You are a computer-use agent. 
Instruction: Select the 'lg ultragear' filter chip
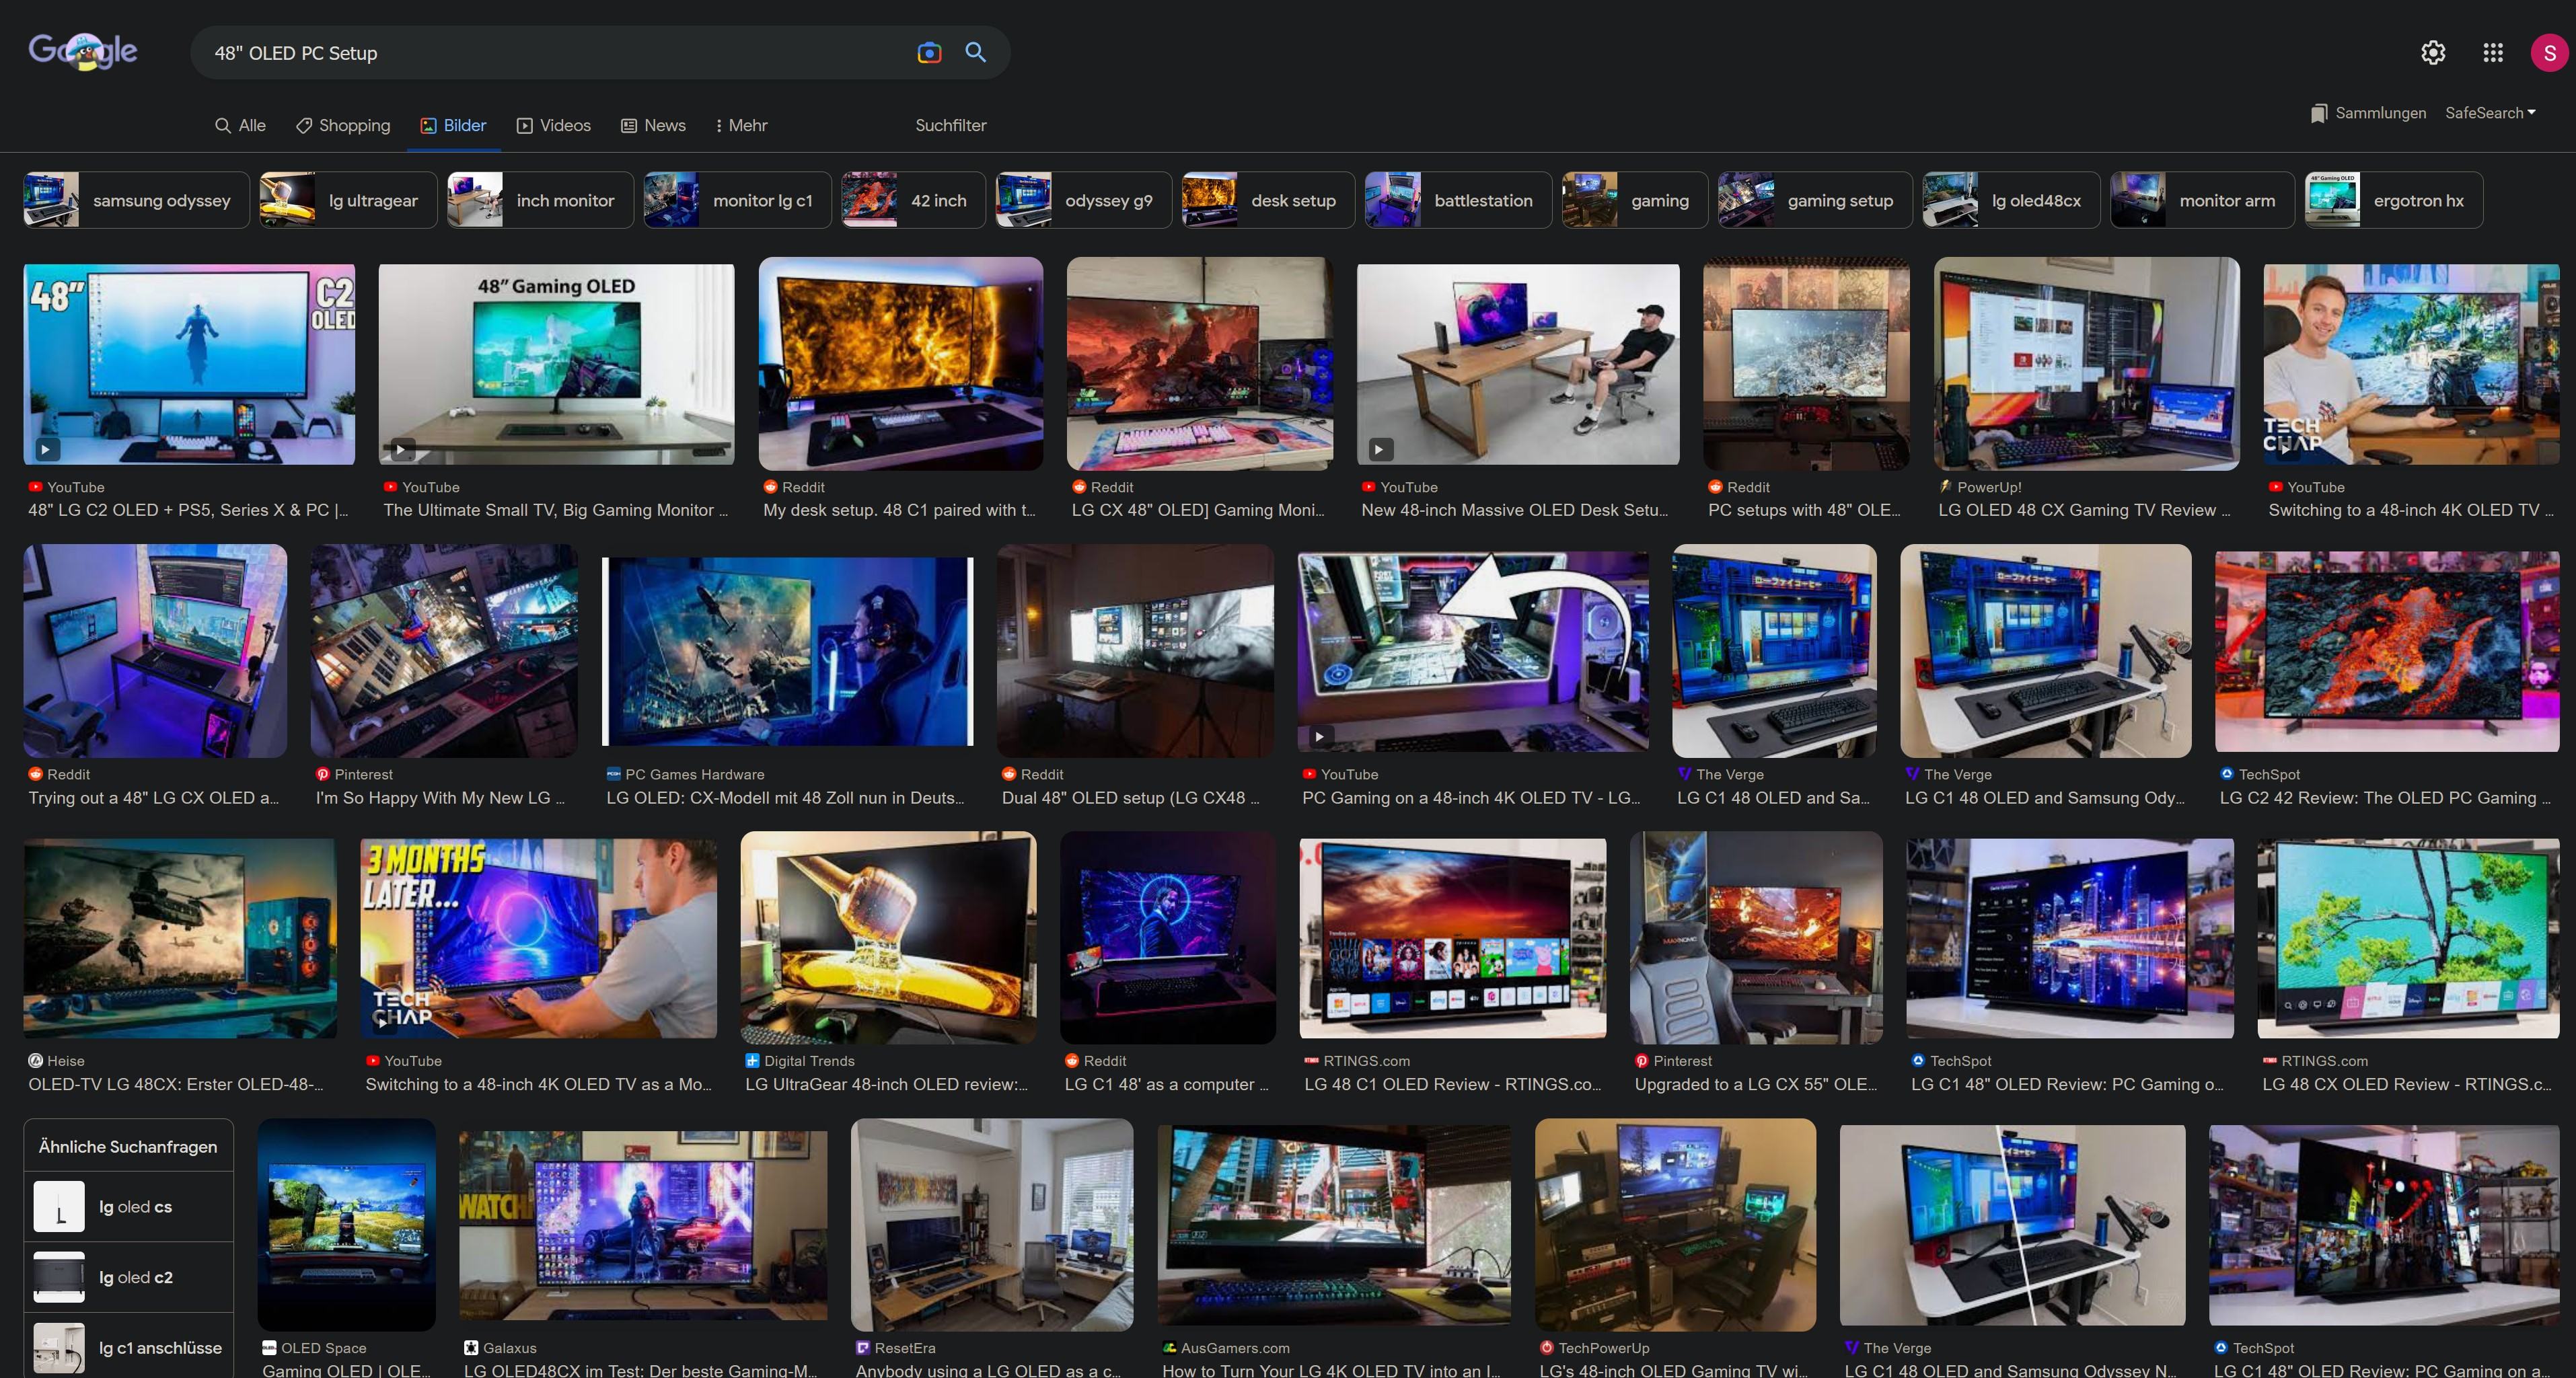click(348, 200)
